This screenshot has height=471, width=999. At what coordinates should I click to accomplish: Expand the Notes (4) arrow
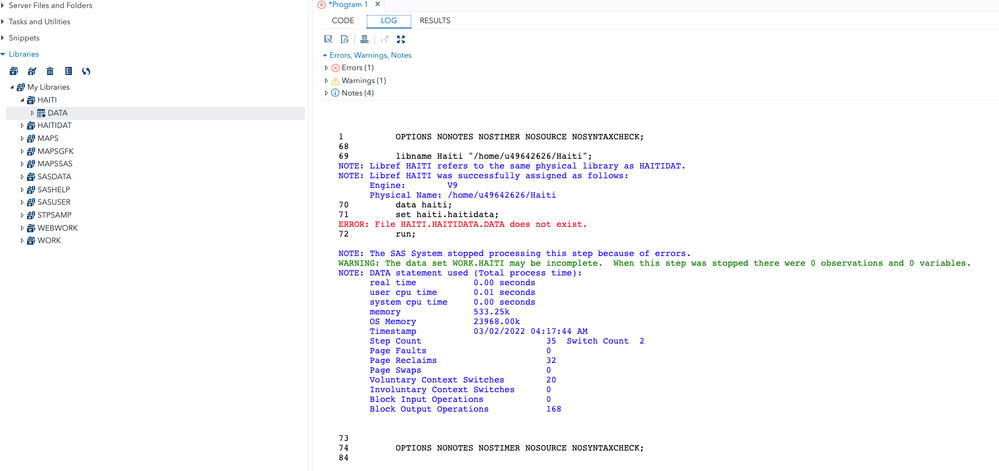327,93
